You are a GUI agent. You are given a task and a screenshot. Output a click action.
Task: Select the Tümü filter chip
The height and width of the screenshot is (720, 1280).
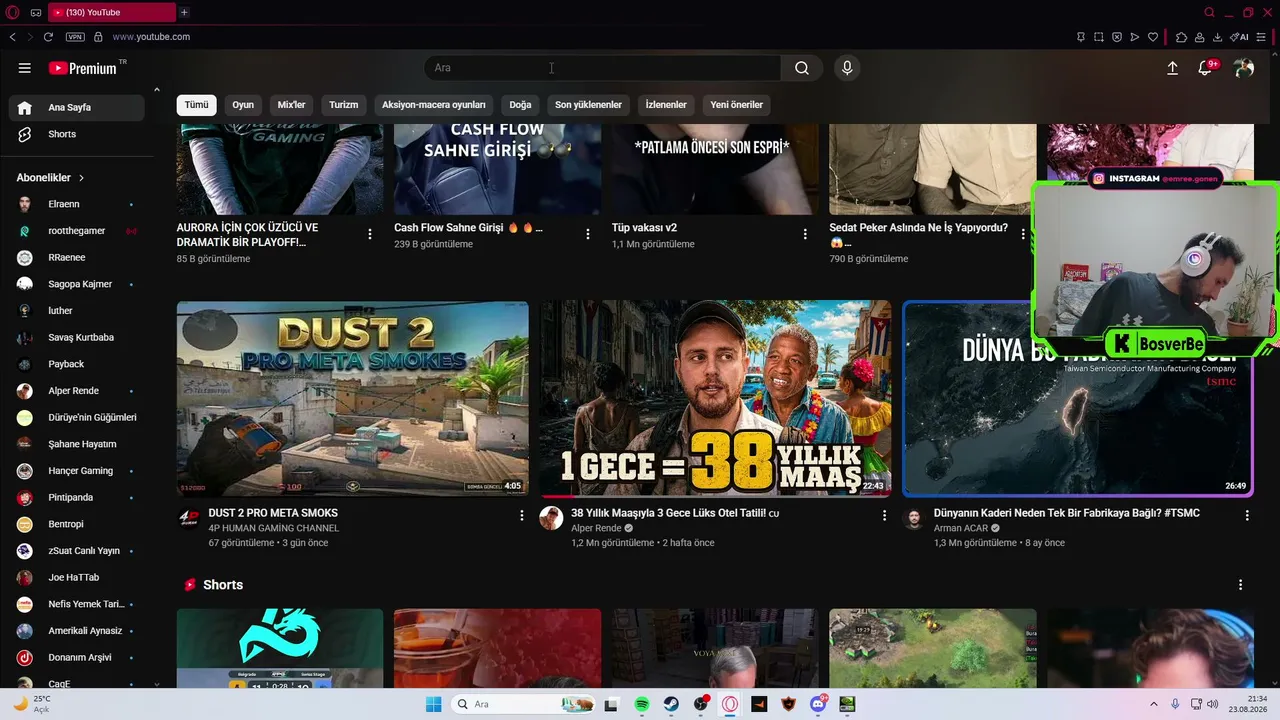point(196,105)
